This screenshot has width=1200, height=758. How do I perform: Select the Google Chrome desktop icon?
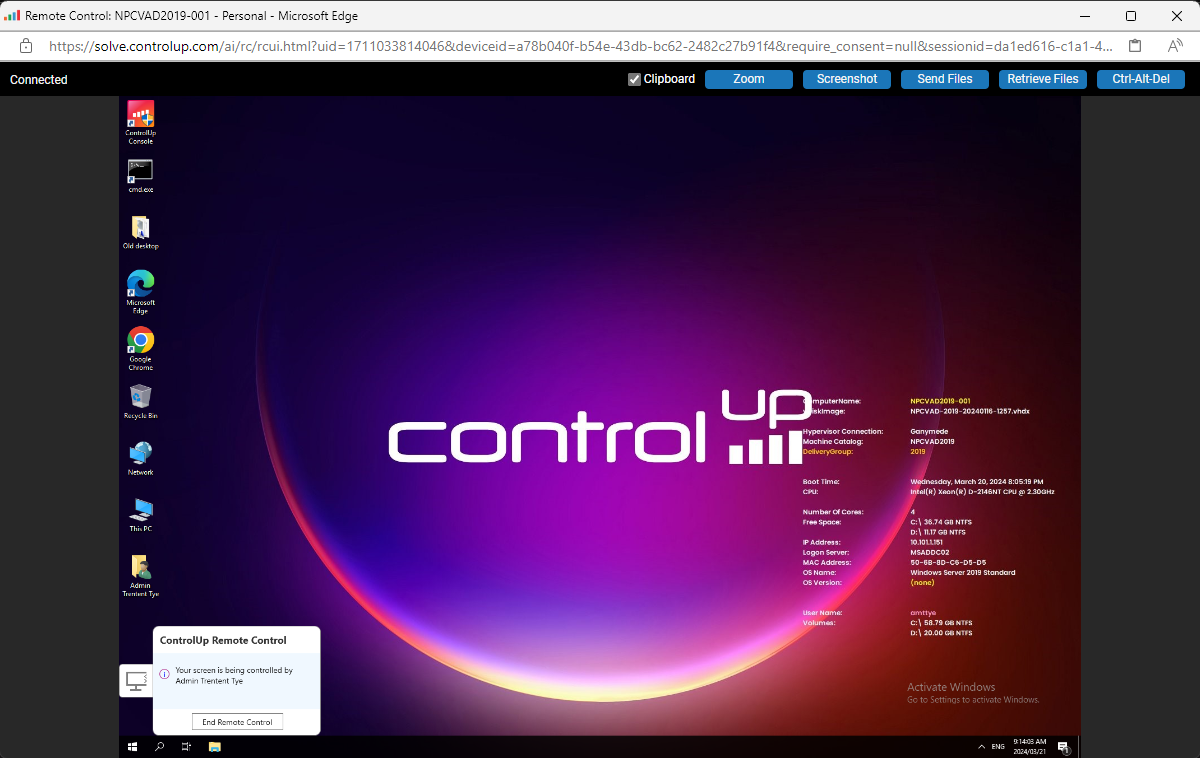point(140,341)
